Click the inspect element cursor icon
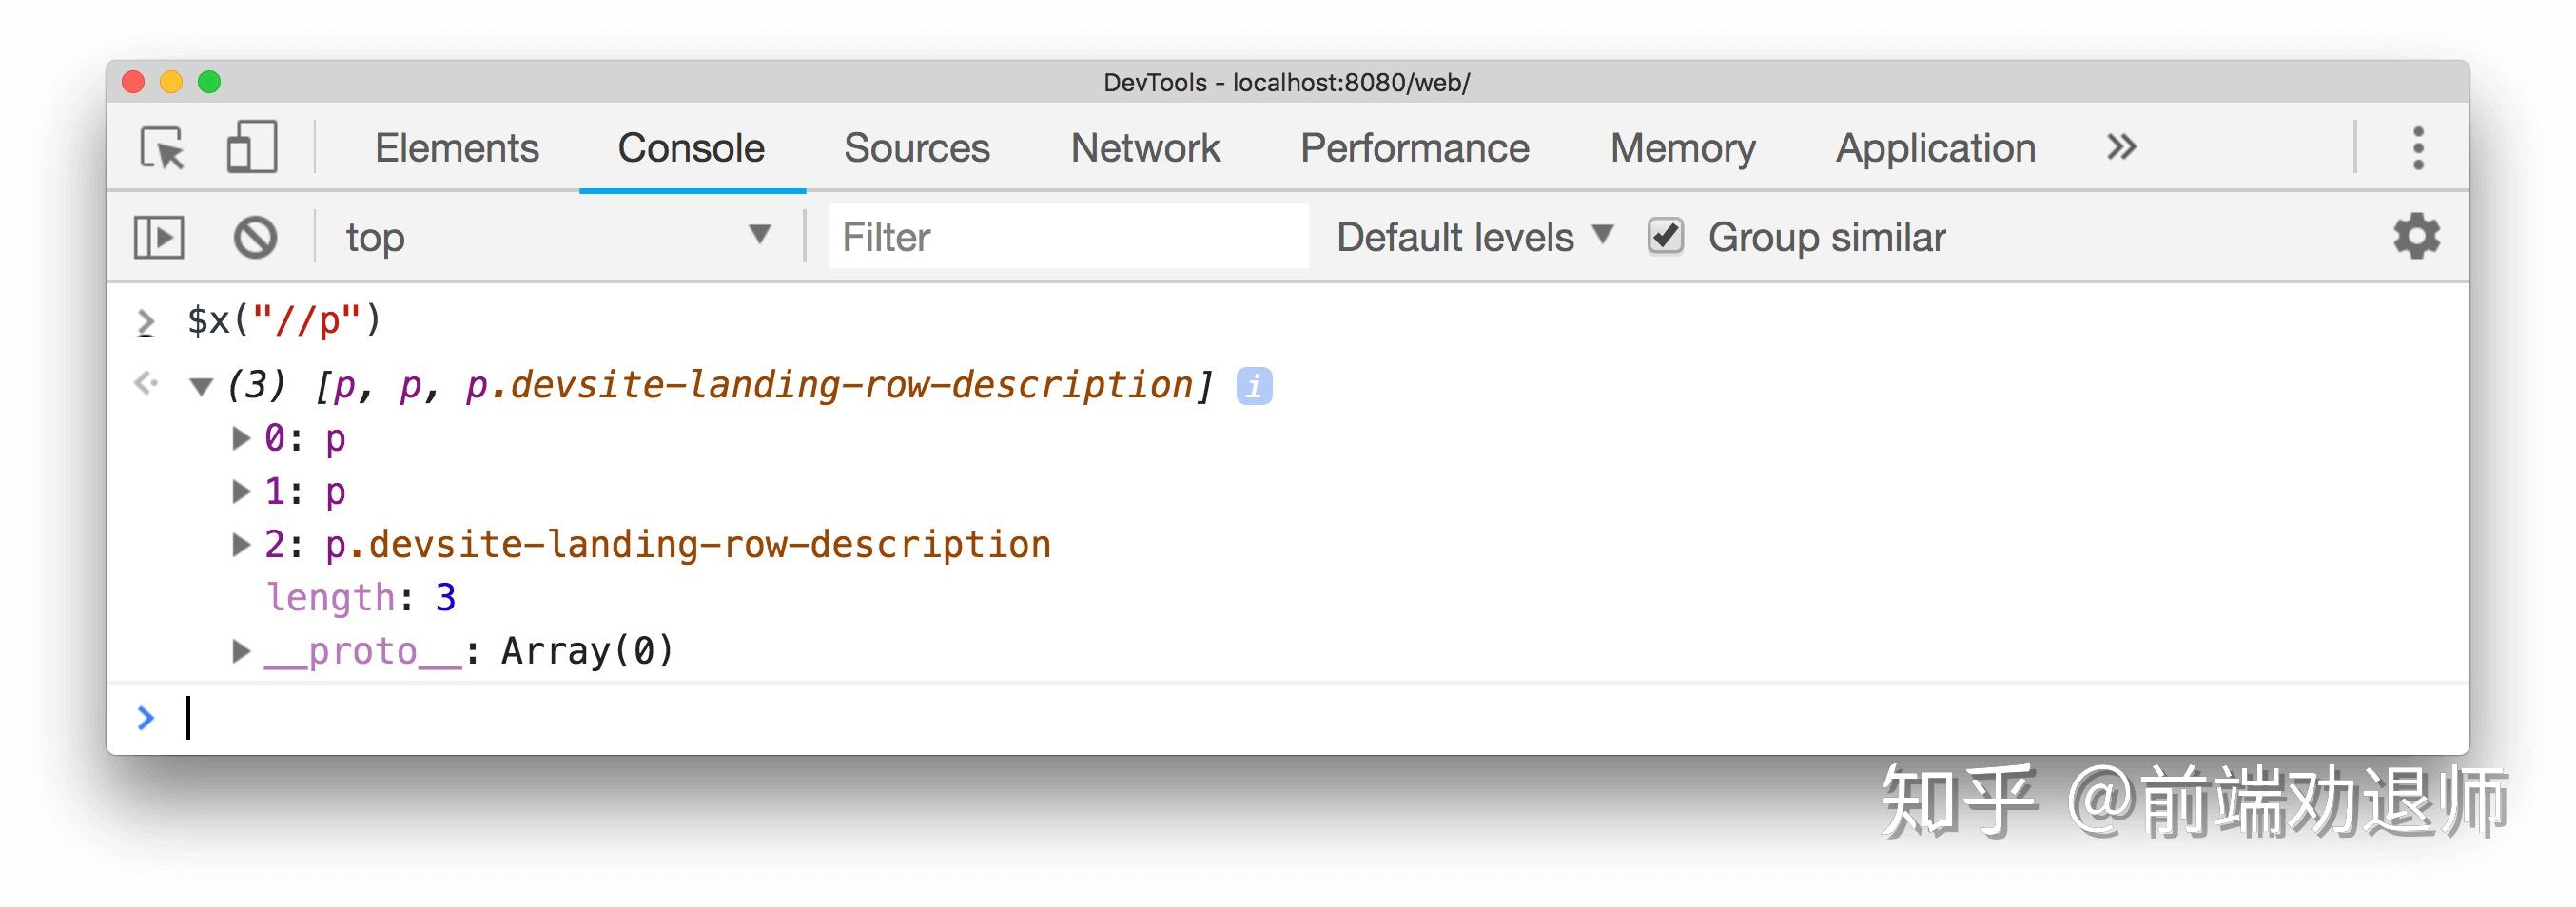2576x907 pixels. click(163, 148)
